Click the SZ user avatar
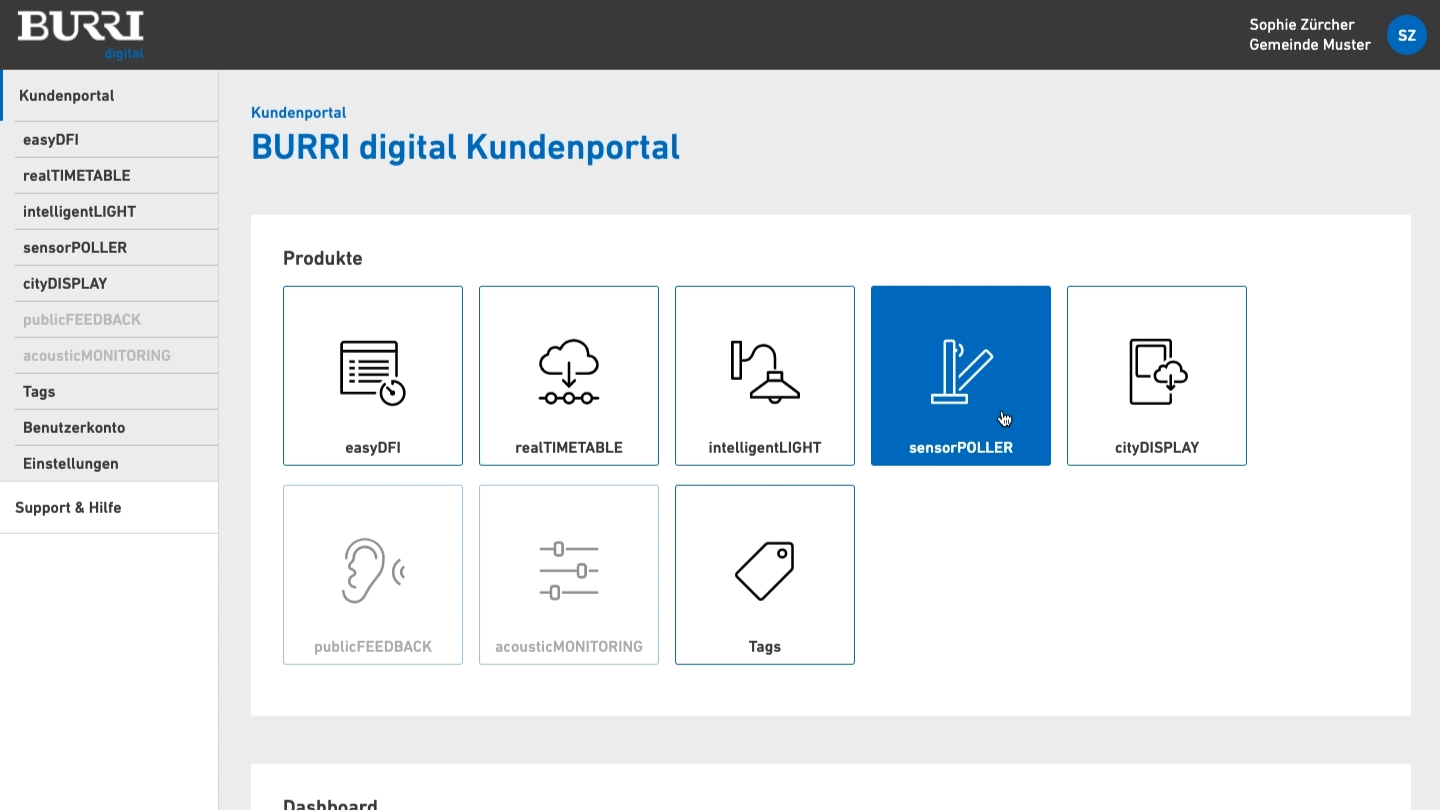 1406,35
